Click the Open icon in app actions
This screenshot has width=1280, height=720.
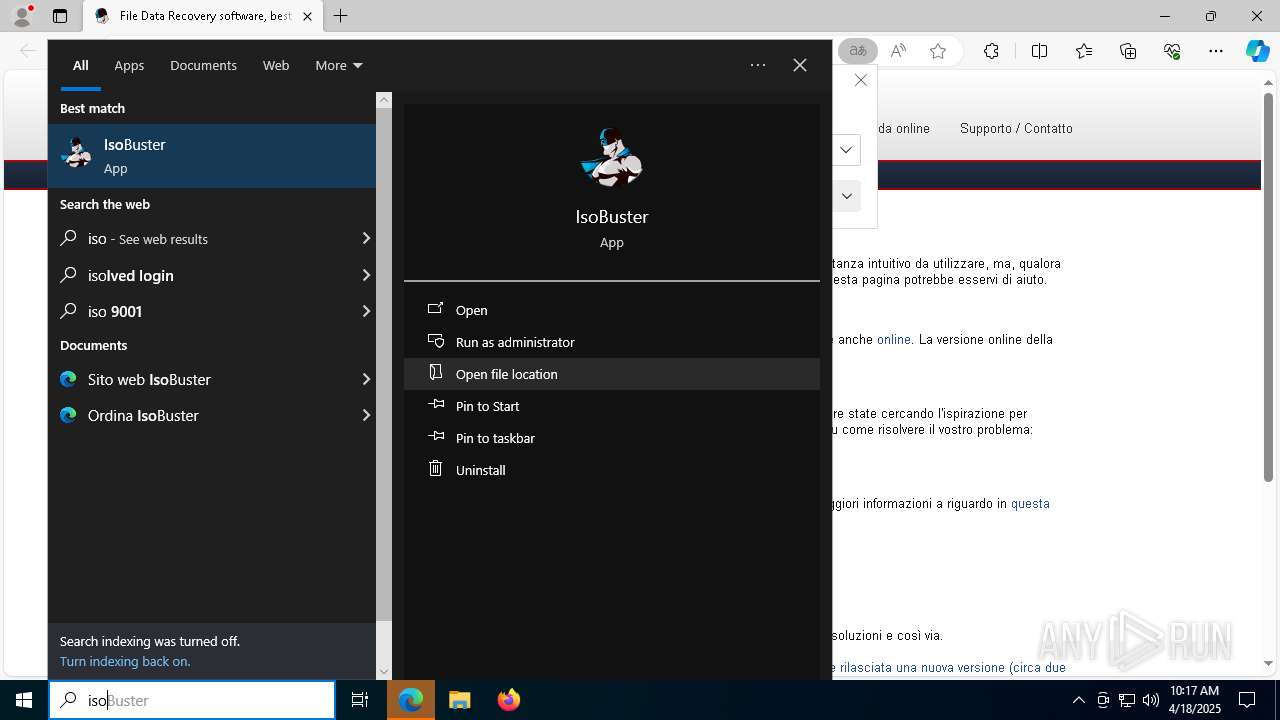tap(435, 309)
